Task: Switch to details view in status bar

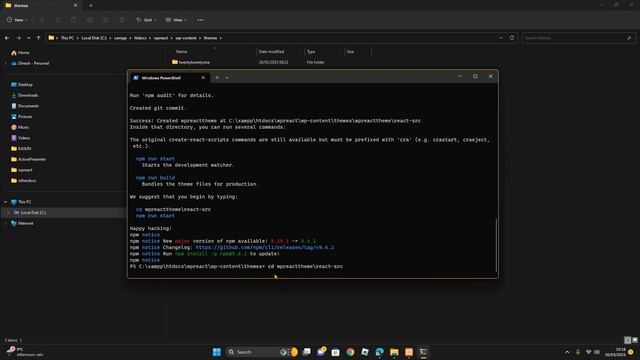Action: click(x=627, y=340)
